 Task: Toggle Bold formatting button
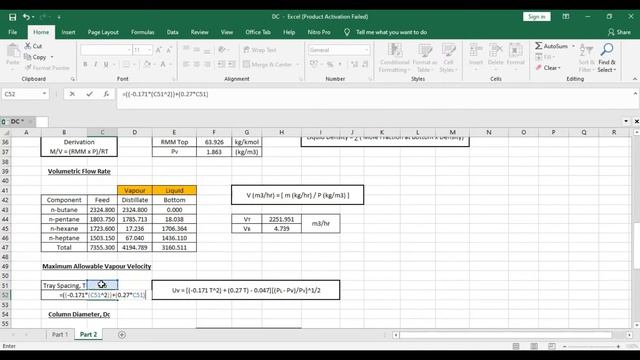85,64
